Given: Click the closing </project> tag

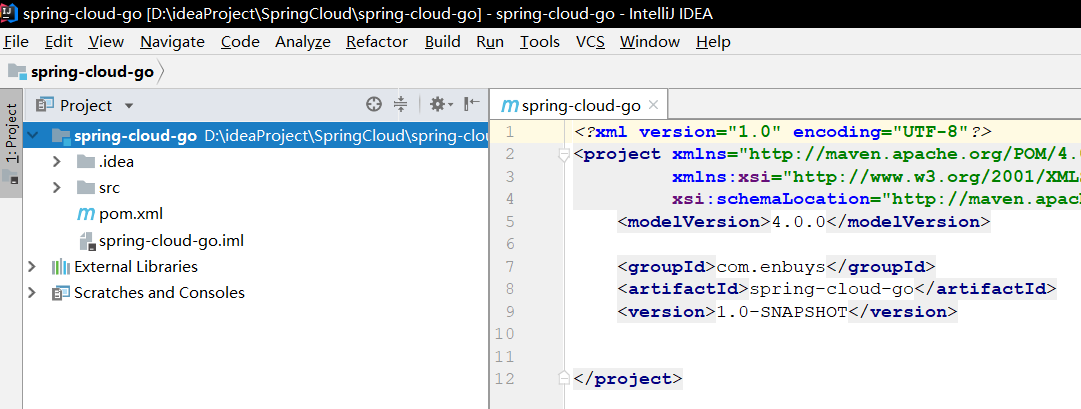Looking at the screenshot, I should pyautogui.click(x=627, y=379).
